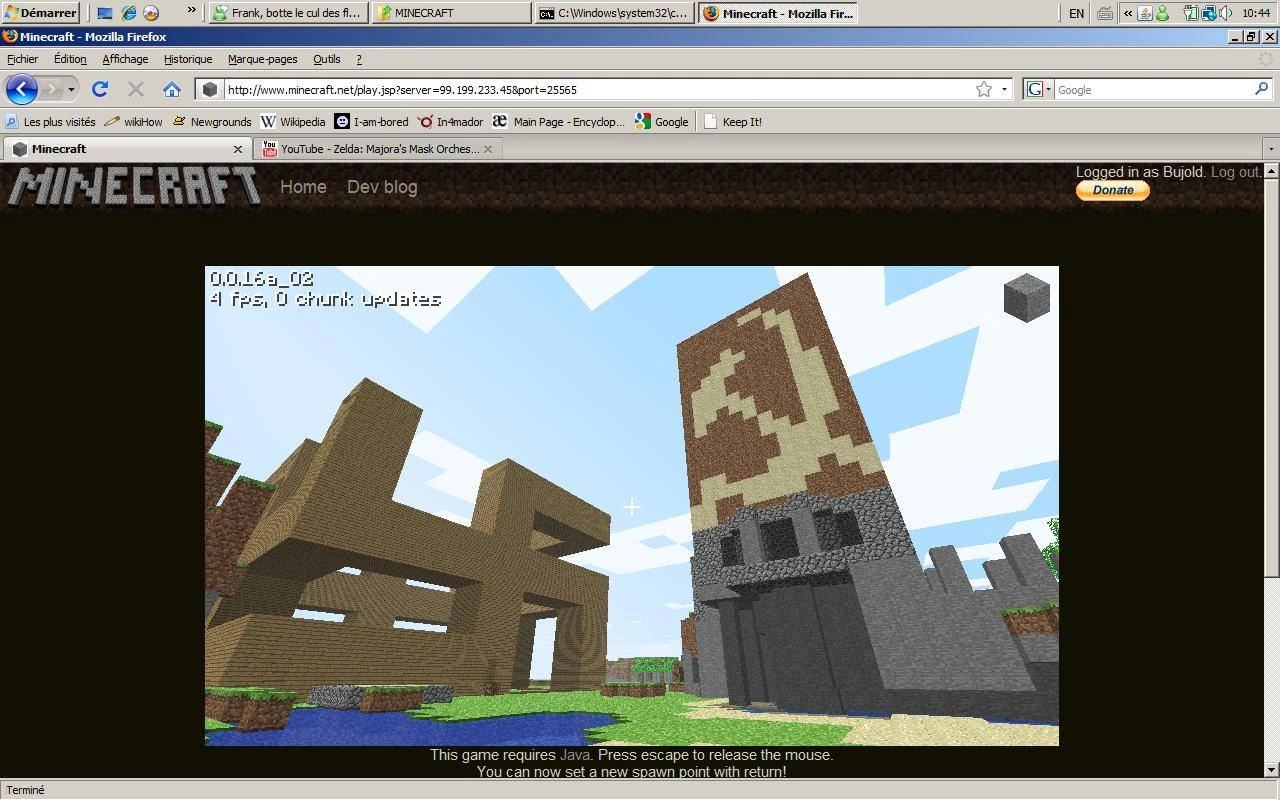Click the keyboard icon beside EN
Viewport: 1280px width, 800px height.
click(x=1105, y=13)
